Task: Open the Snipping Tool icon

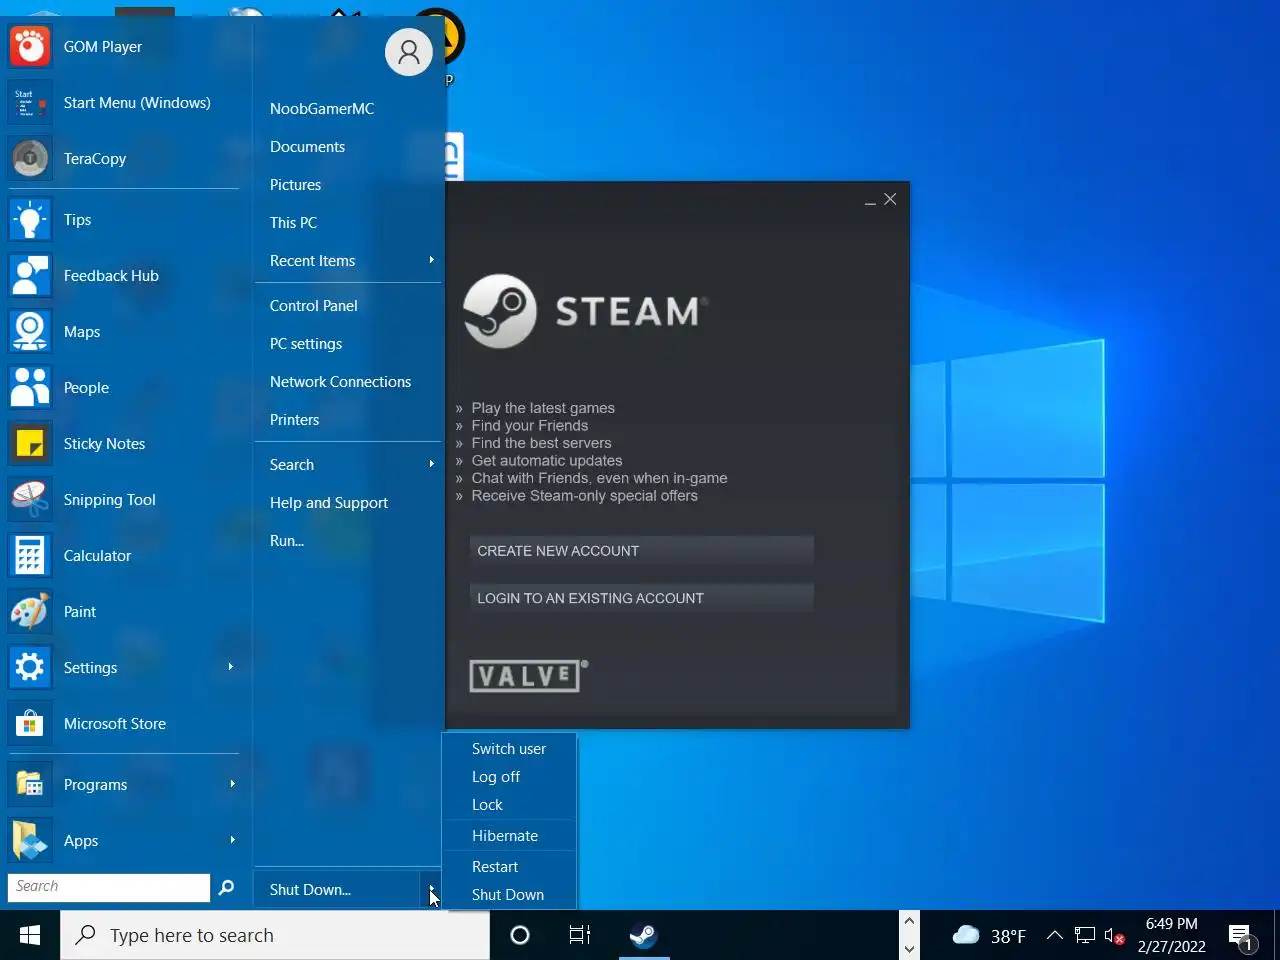Action: pyautogui.click(x=30, y=499)
